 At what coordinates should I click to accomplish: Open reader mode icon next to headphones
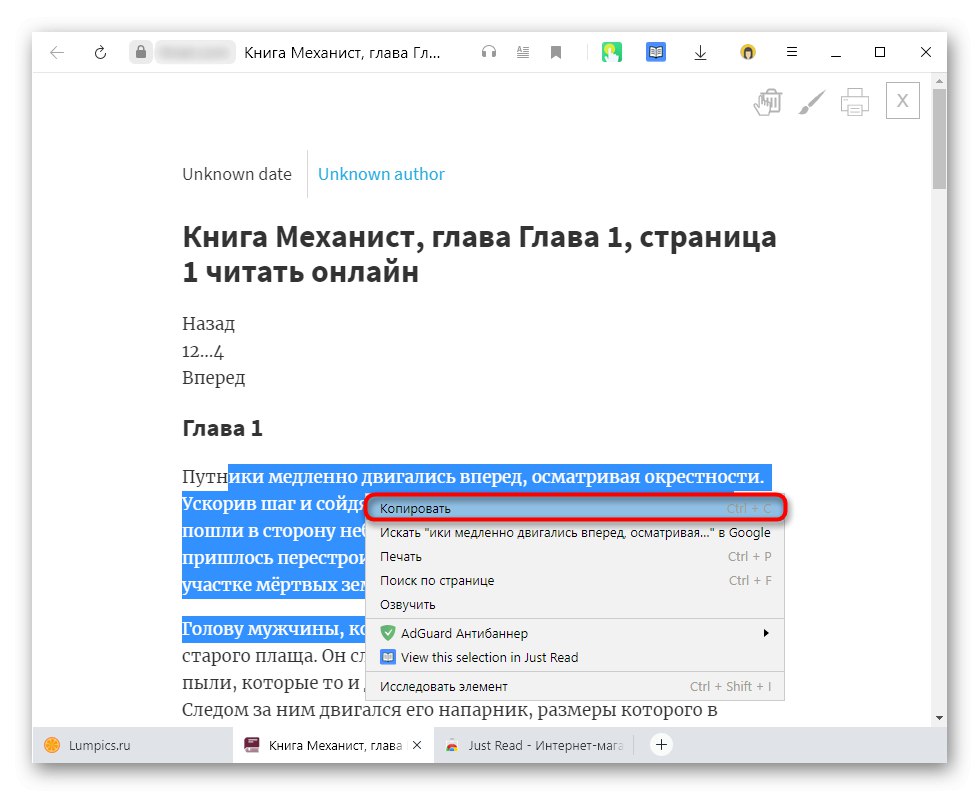522,52
